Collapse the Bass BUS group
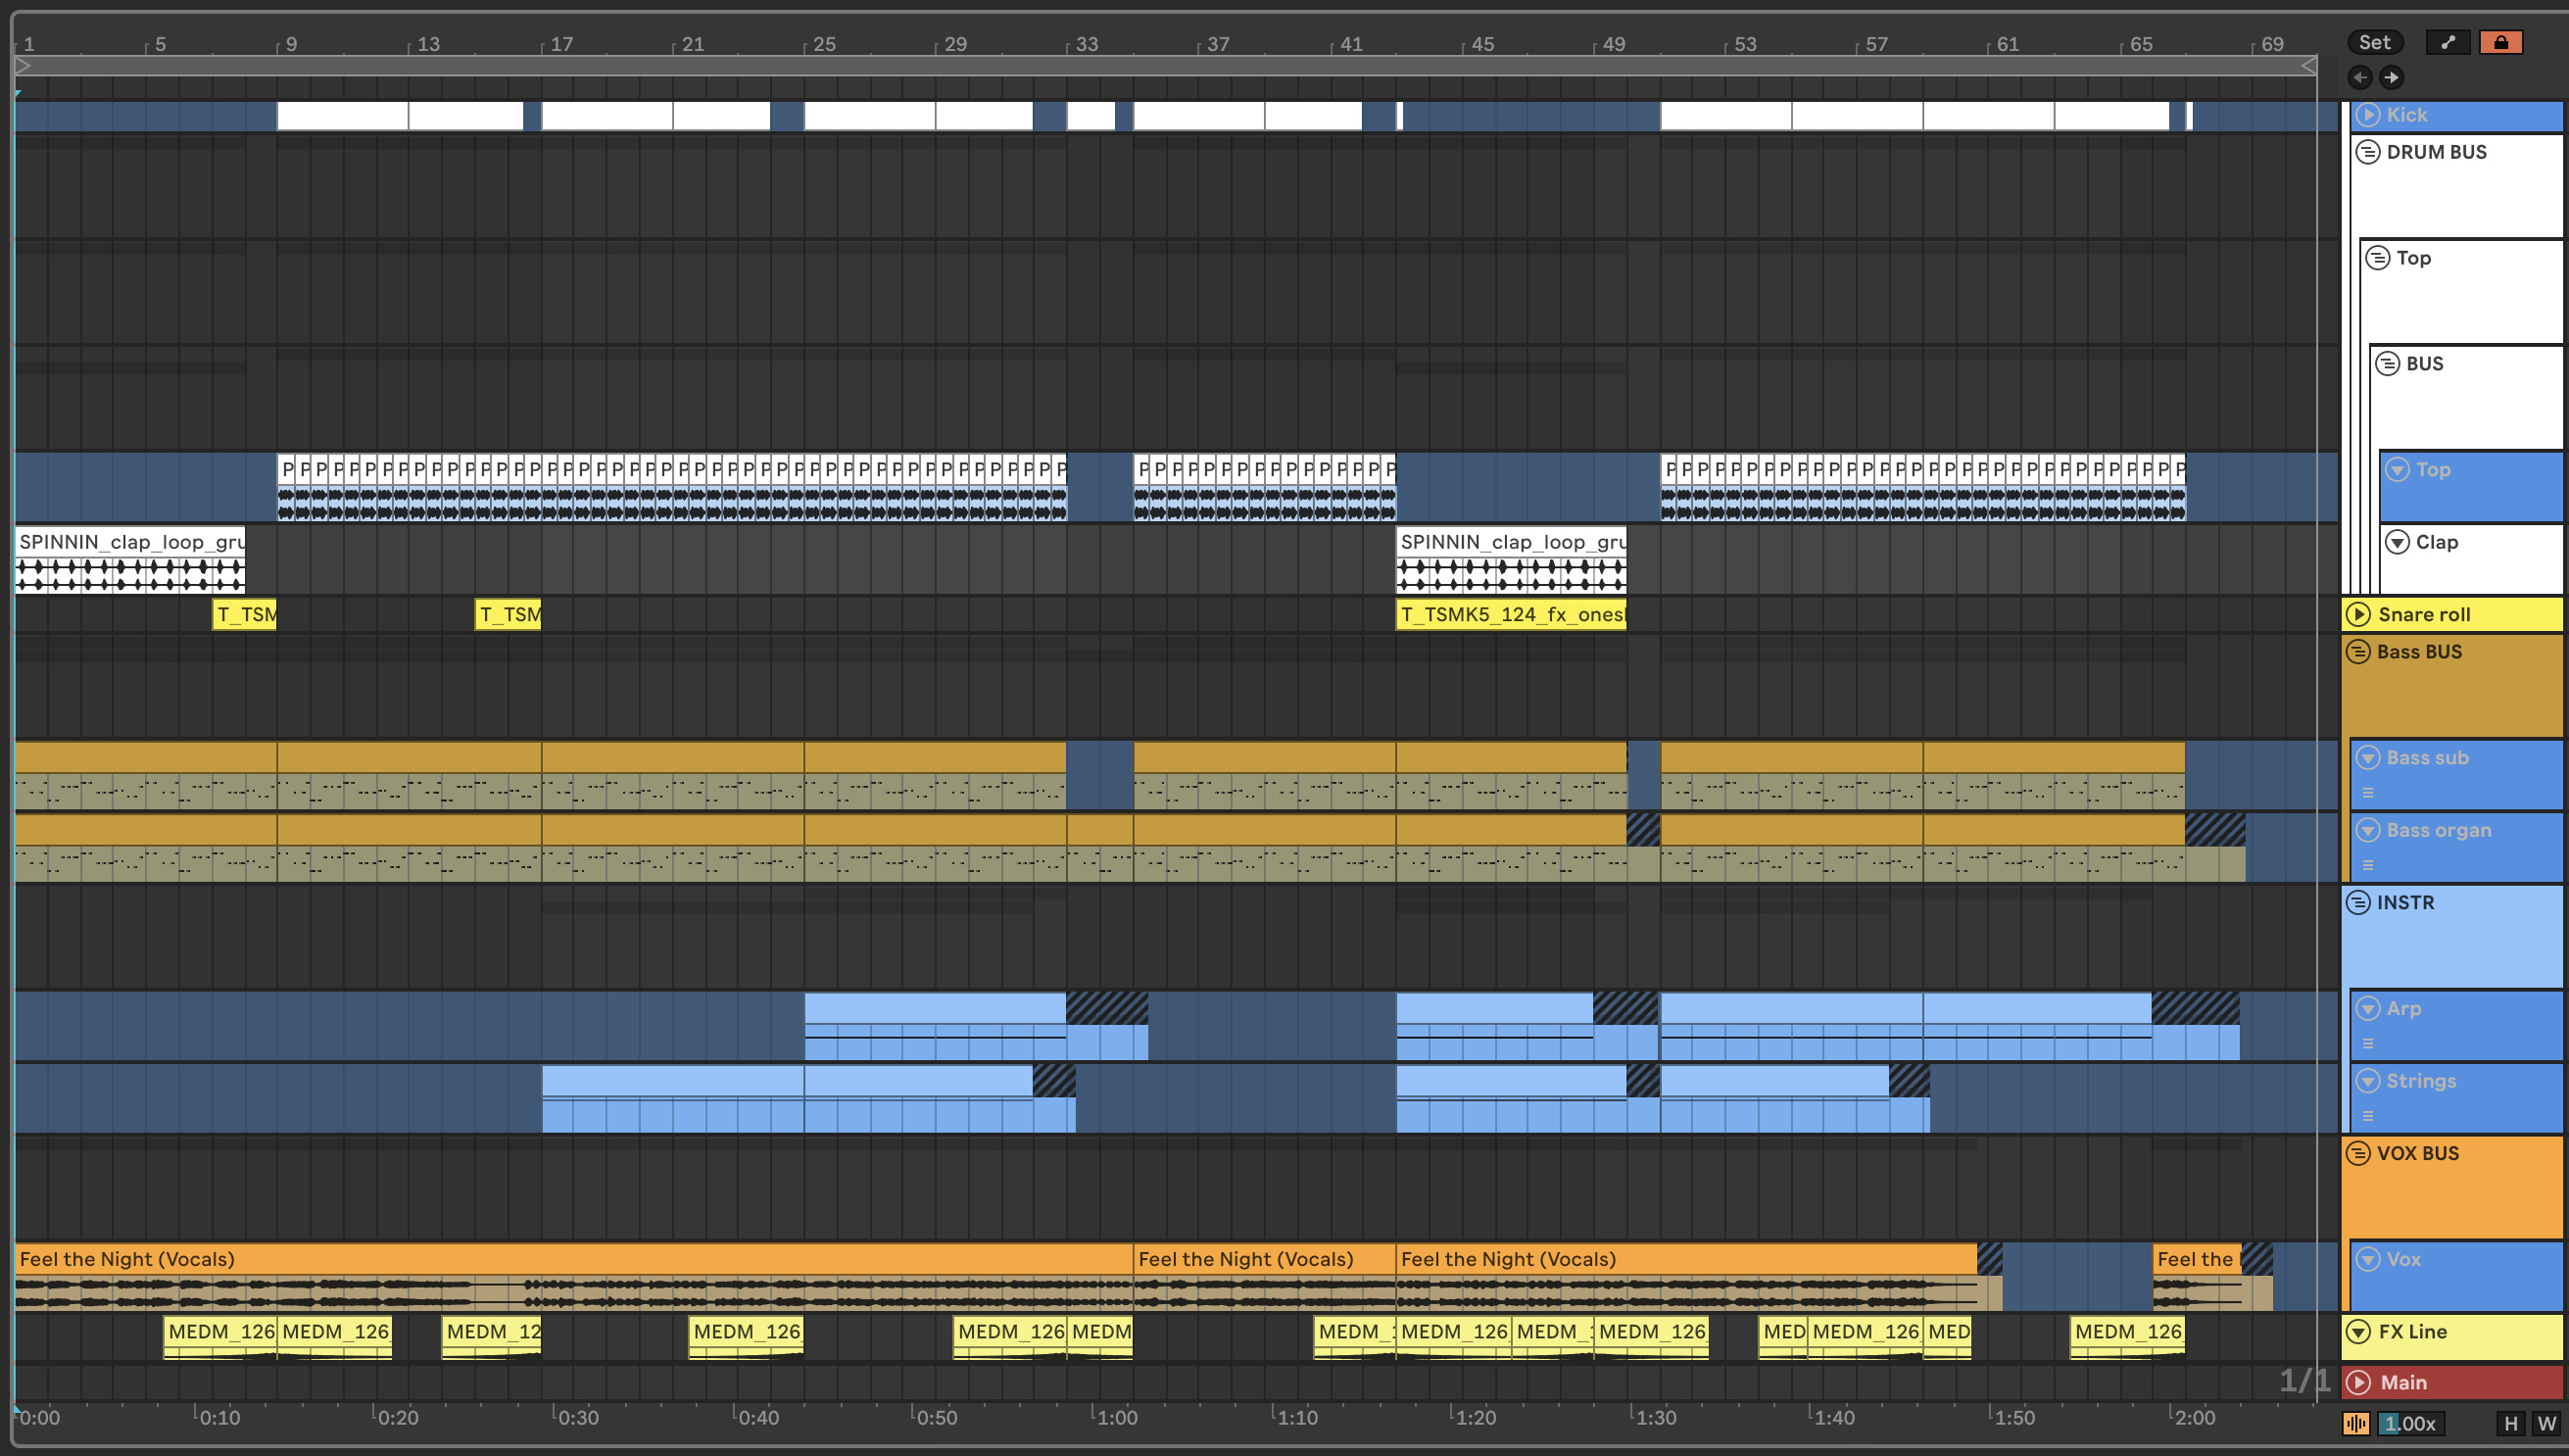2569x1456 pixels. click(2359, 652)
